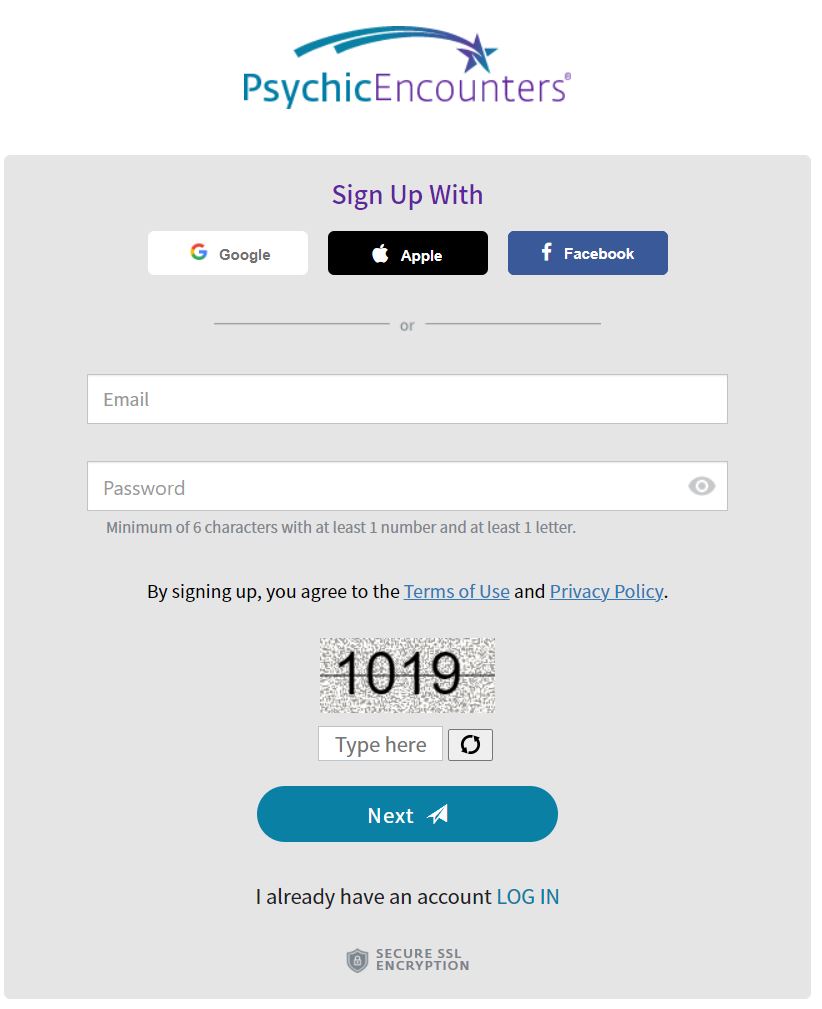Click the captcha image showing 1019
This screenshot has height=1009, width=822.
coord(407,675)
